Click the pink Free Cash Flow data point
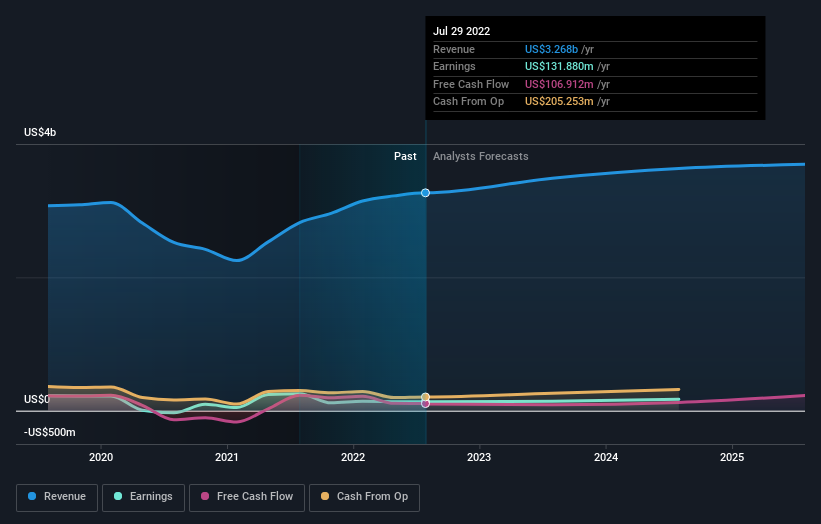Viewport: 821px width, 524px height. (425, 404)
